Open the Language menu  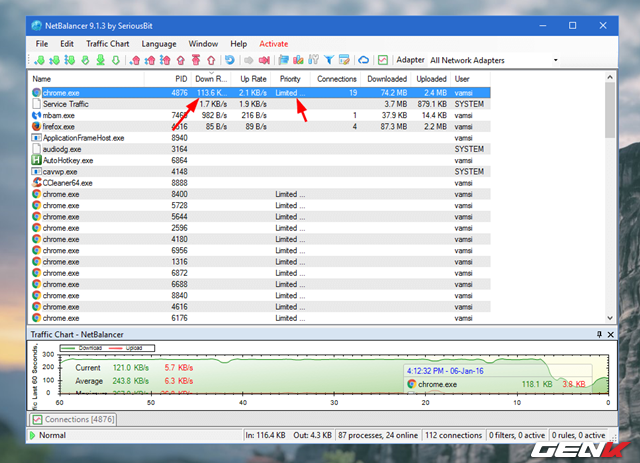coord(159,44)
